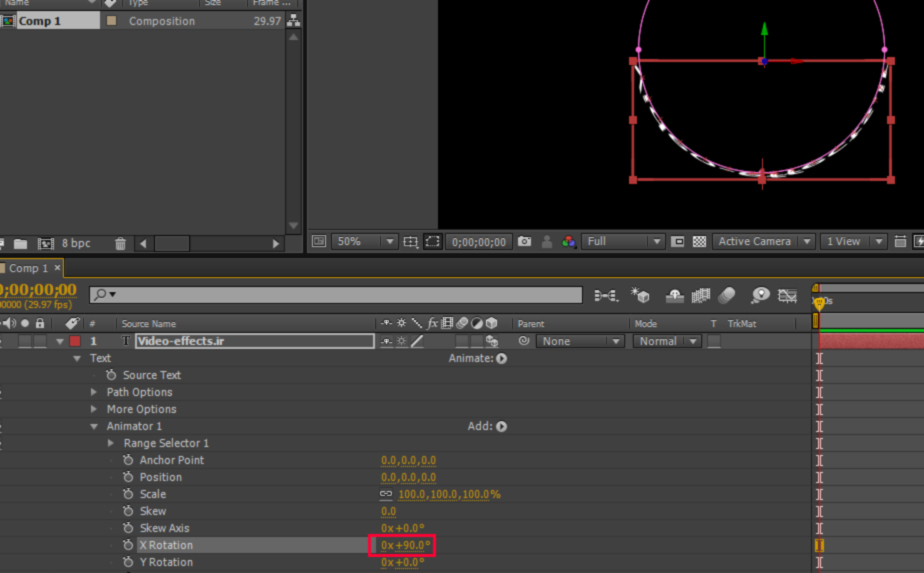Open the Add menu for Animator 1
This screenshot has width=924, height=573.
coord(501,426)
